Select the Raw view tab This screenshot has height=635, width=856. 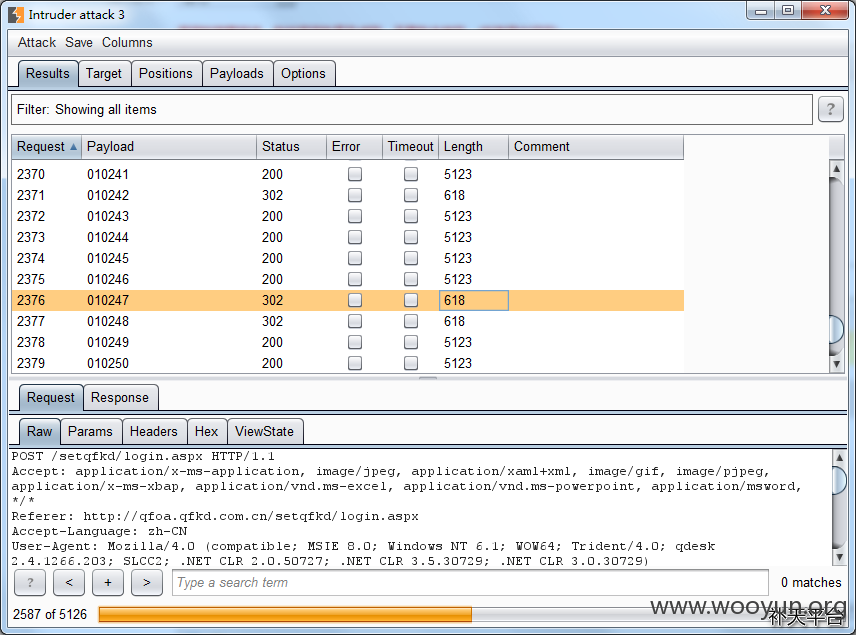39,431
